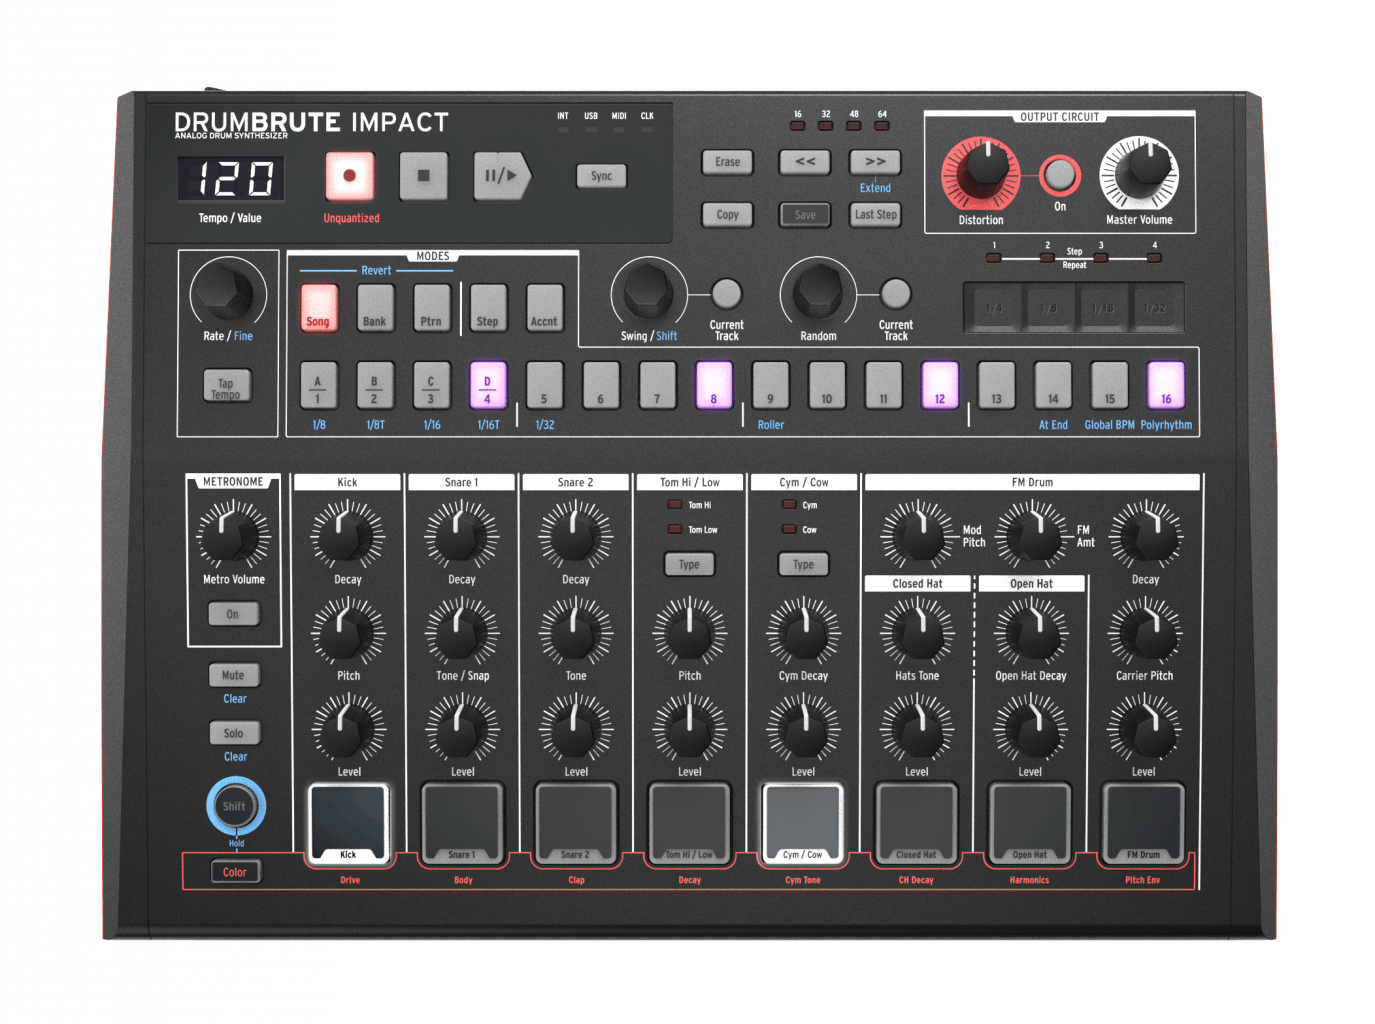
Task: Toggle the Metronome On button
Action: pos(233,614)
